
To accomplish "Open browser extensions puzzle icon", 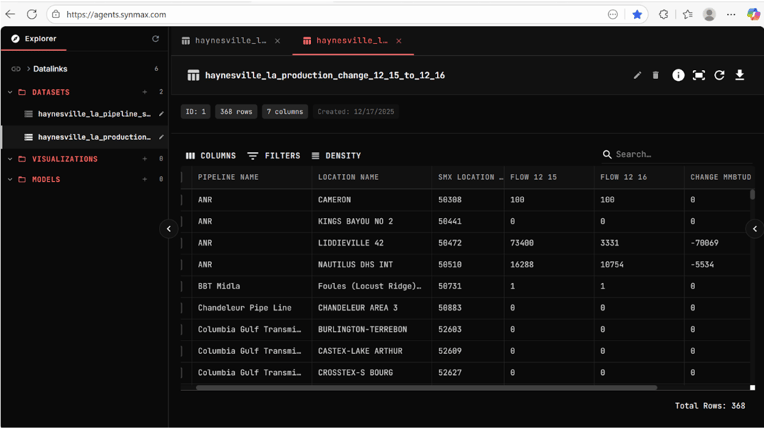I will point(663,15).
